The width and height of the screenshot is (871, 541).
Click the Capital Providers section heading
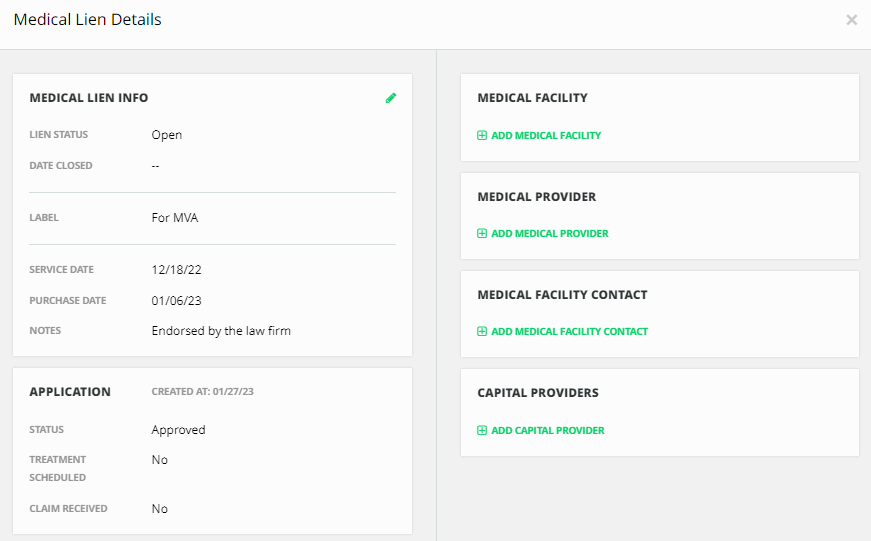click(x=537, y=393)
